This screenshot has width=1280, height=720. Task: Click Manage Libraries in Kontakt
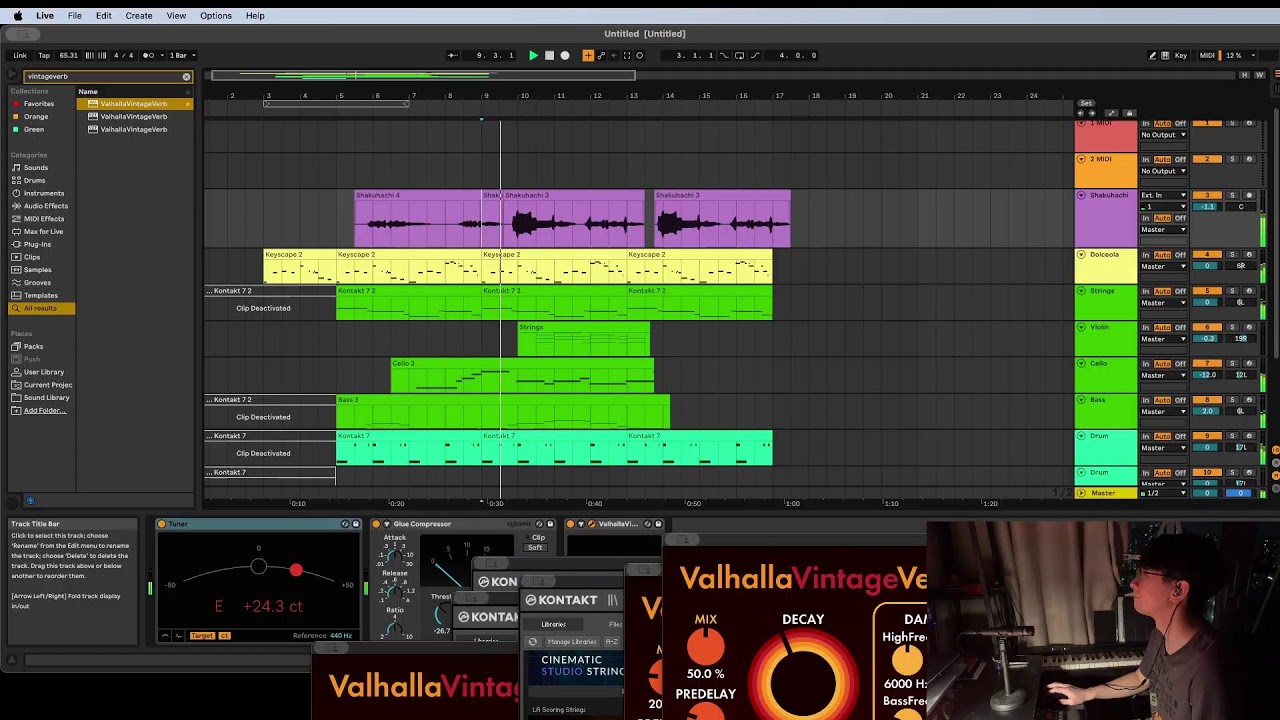click(571, 642)
